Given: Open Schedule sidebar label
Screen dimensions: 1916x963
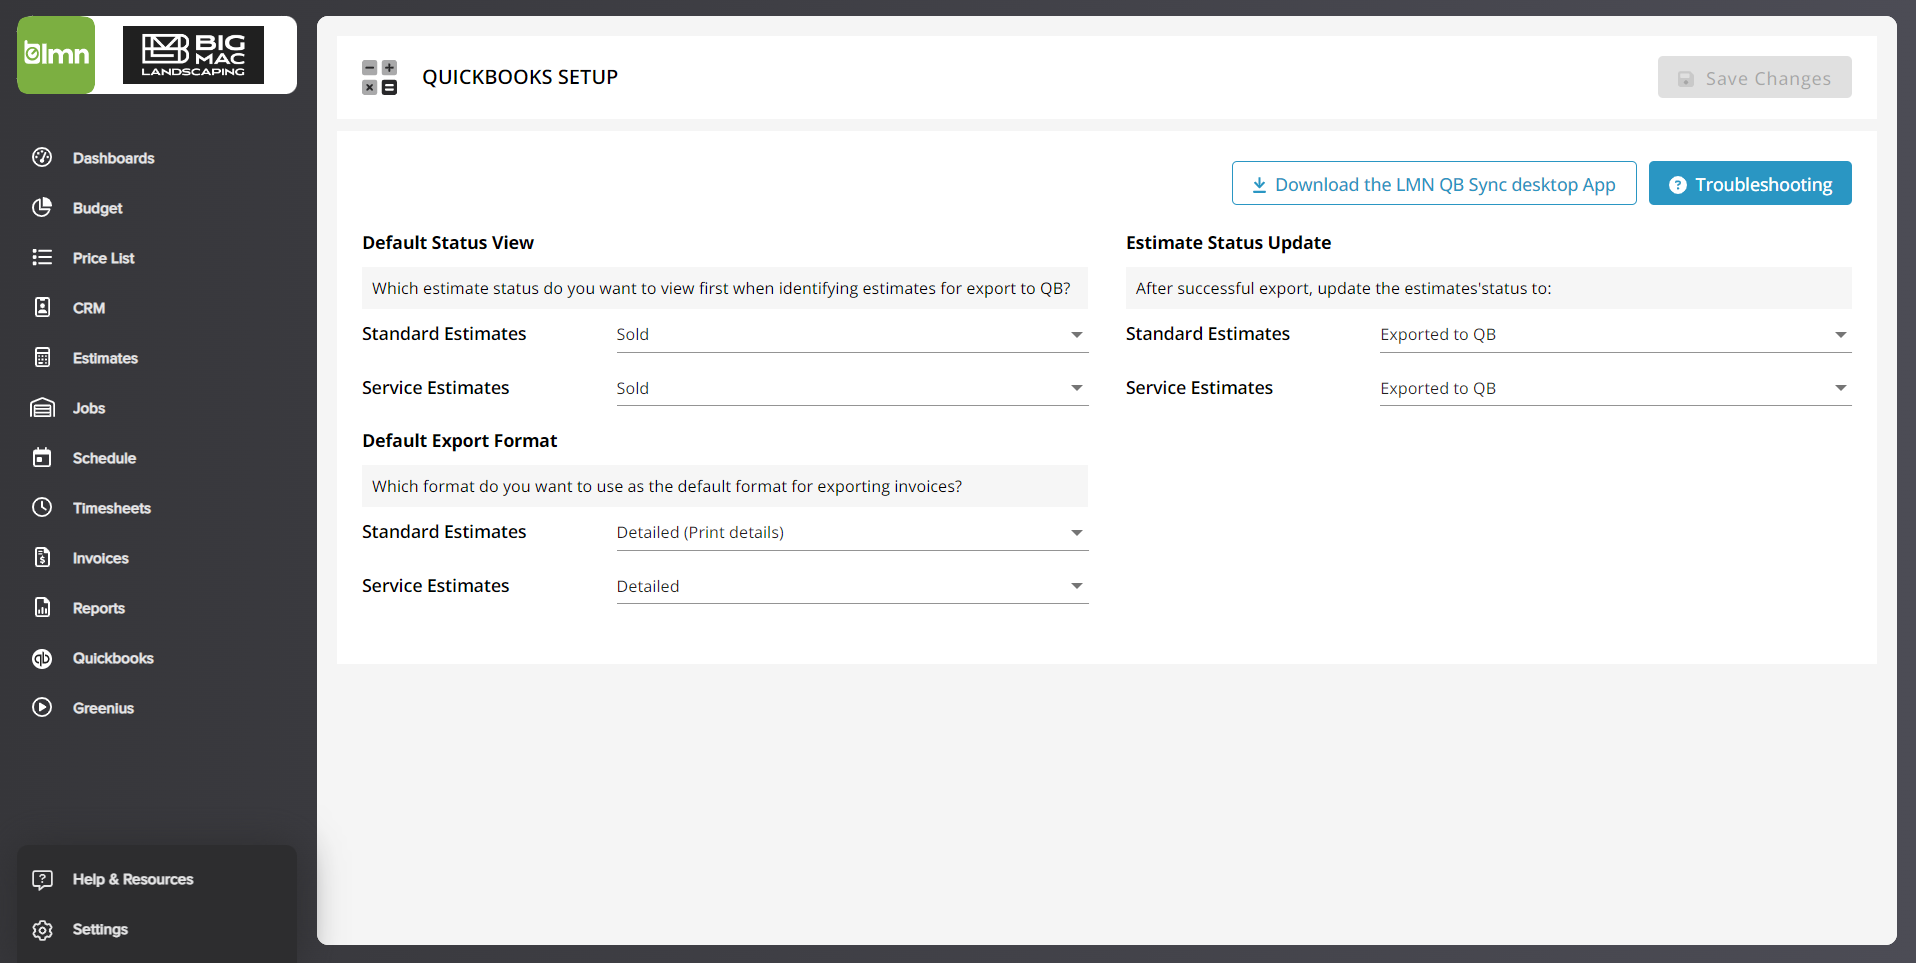Looking at the screenshot, I should 104,458.
